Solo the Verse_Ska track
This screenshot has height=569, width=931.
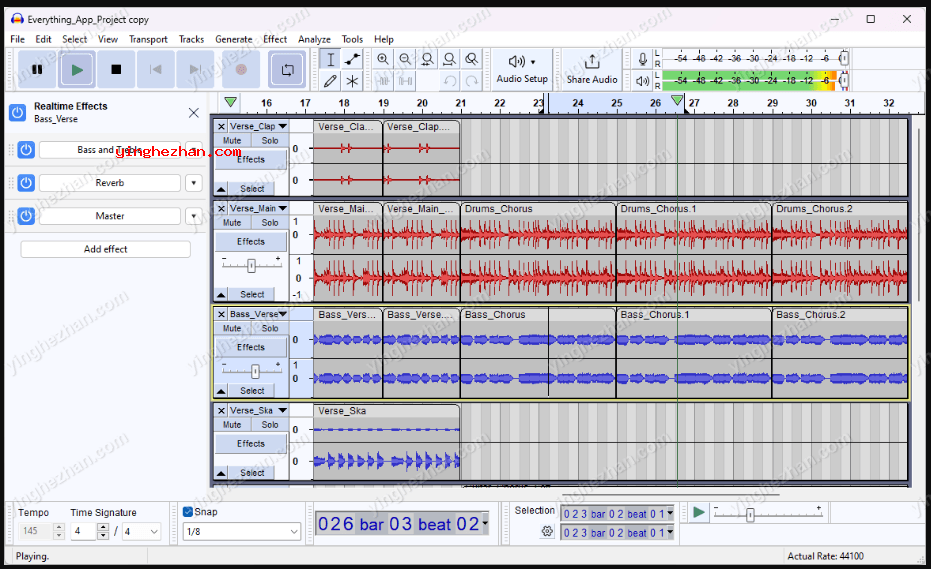point(270,425)
